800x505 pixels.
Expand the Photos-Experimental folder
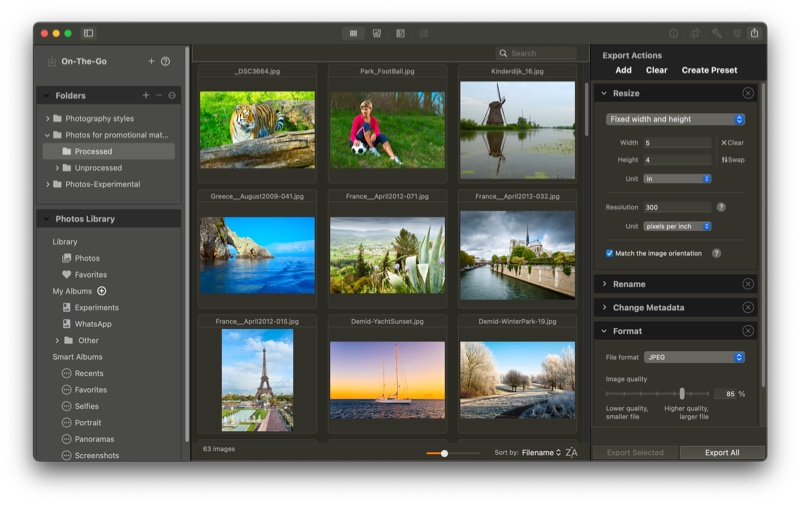point(47,184)
